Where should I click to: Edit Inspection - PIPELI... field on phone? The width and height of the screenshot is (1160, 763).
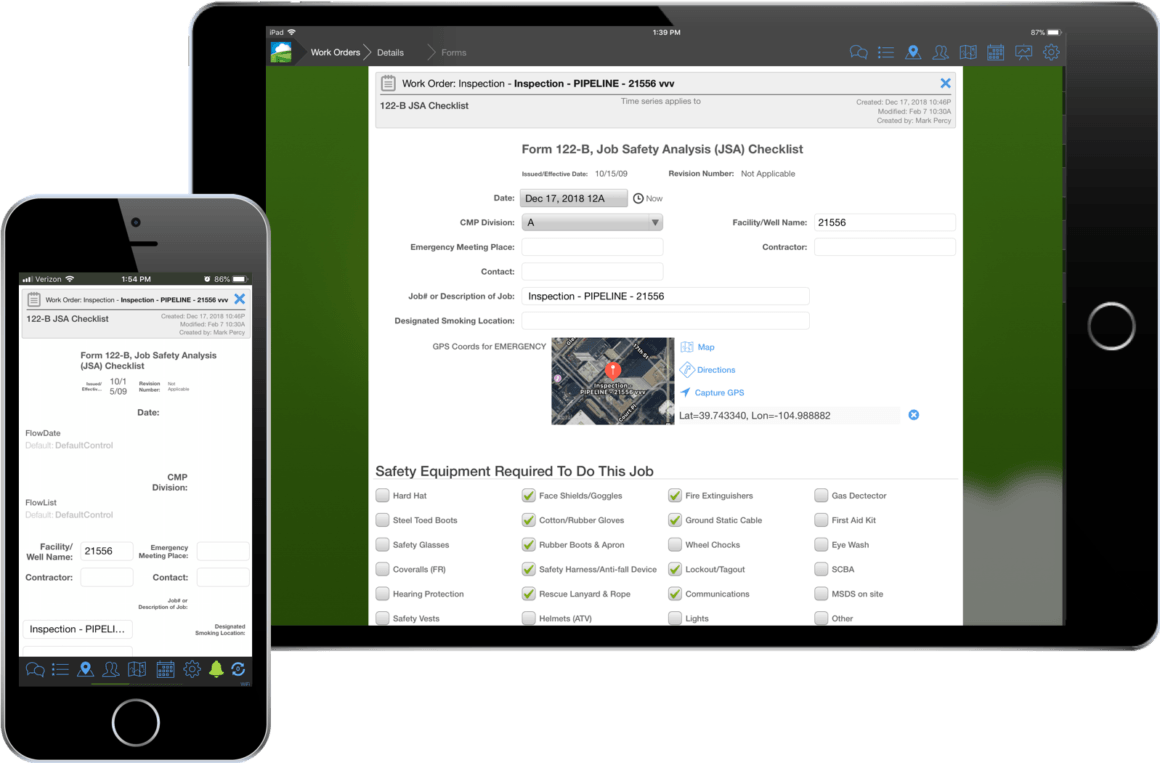click(78, 629)
